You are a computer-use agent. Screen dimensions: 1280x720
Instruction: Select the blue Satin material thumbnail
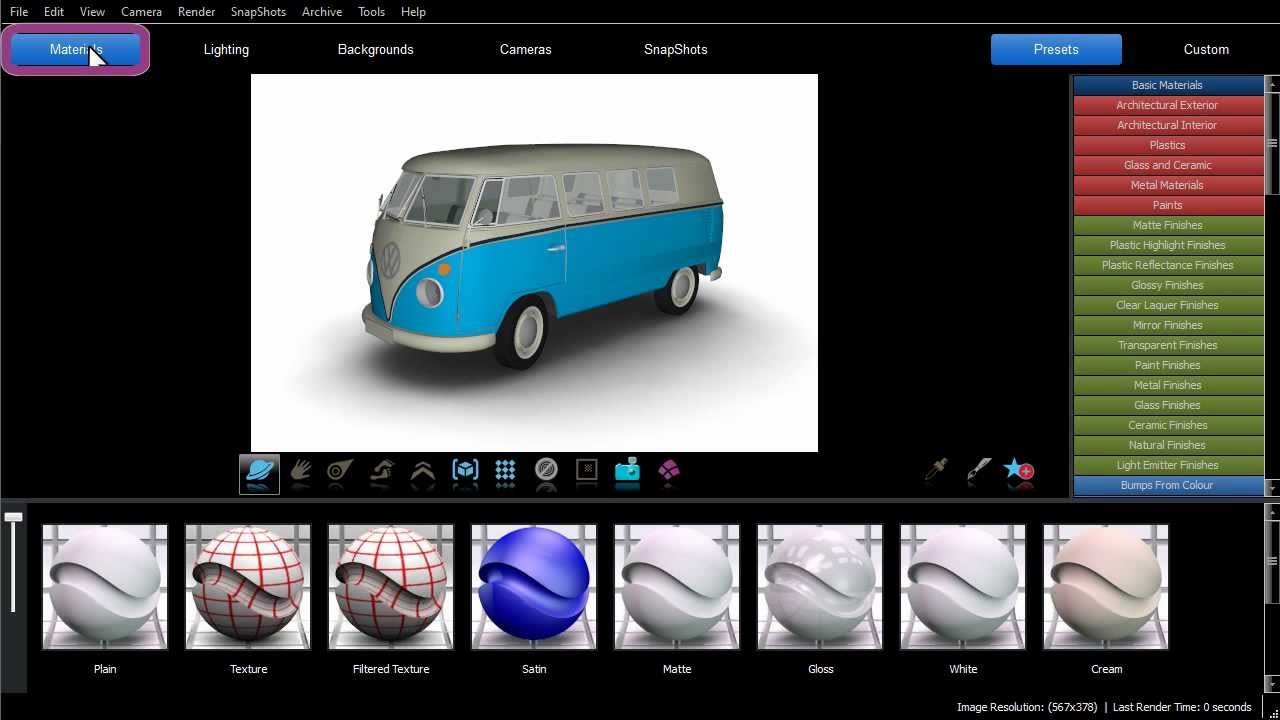[x=534, y=587]
